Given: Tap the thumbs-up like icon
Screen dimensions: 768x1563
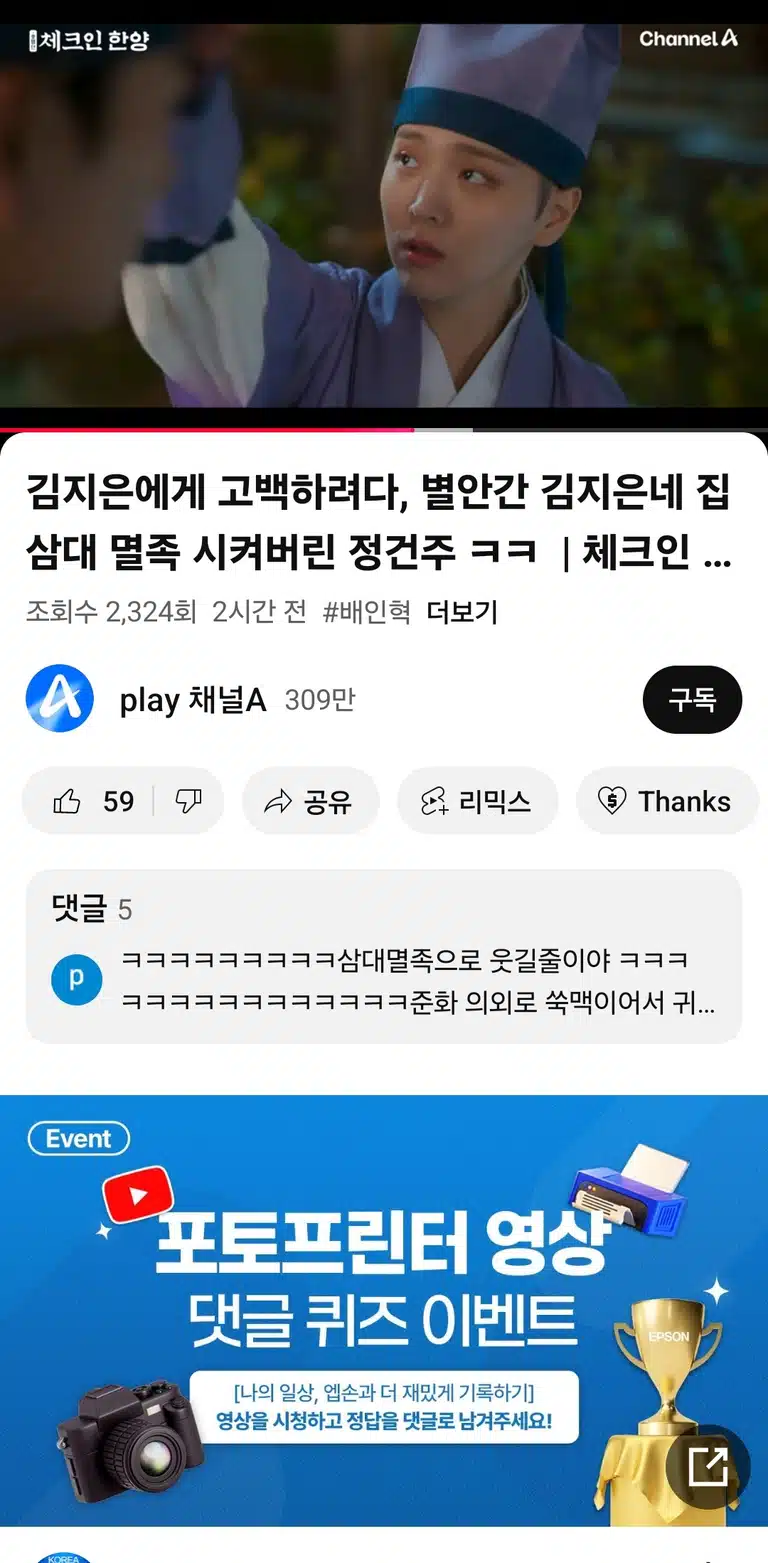Looking at the screenshot, I should tap(67, 801).
